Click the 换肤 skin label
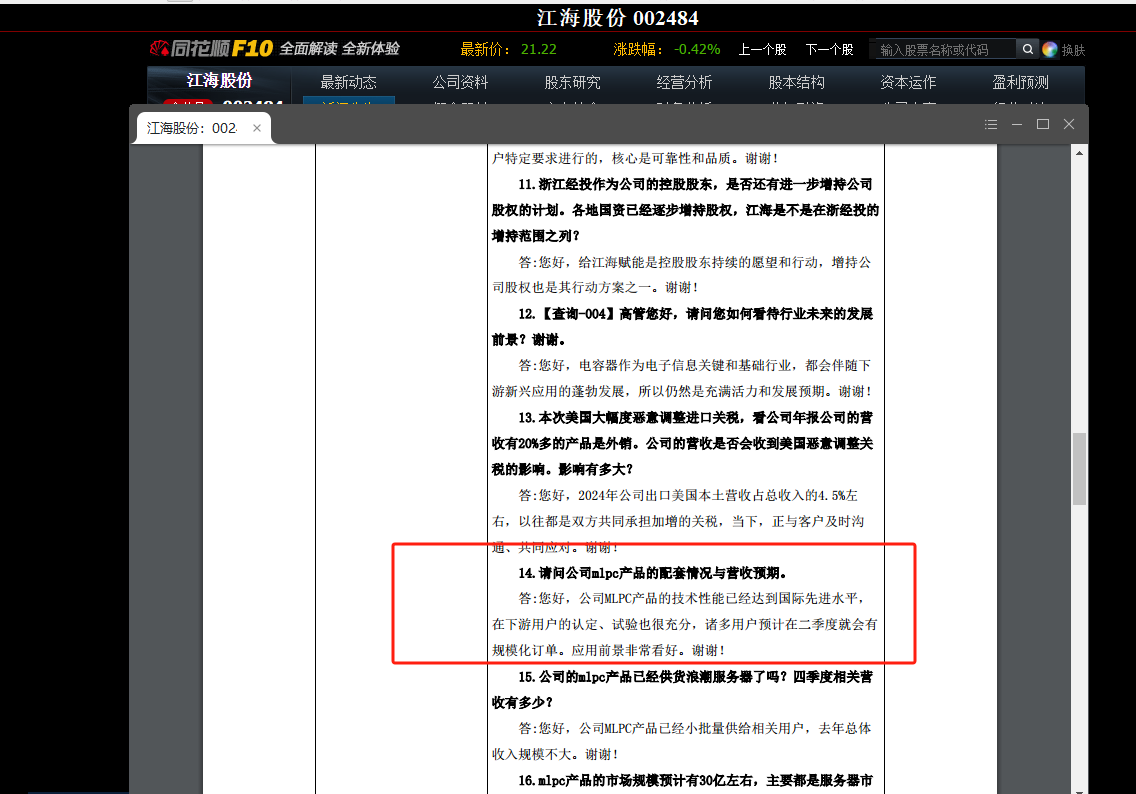1136x794 pixels. (1073, 50)
